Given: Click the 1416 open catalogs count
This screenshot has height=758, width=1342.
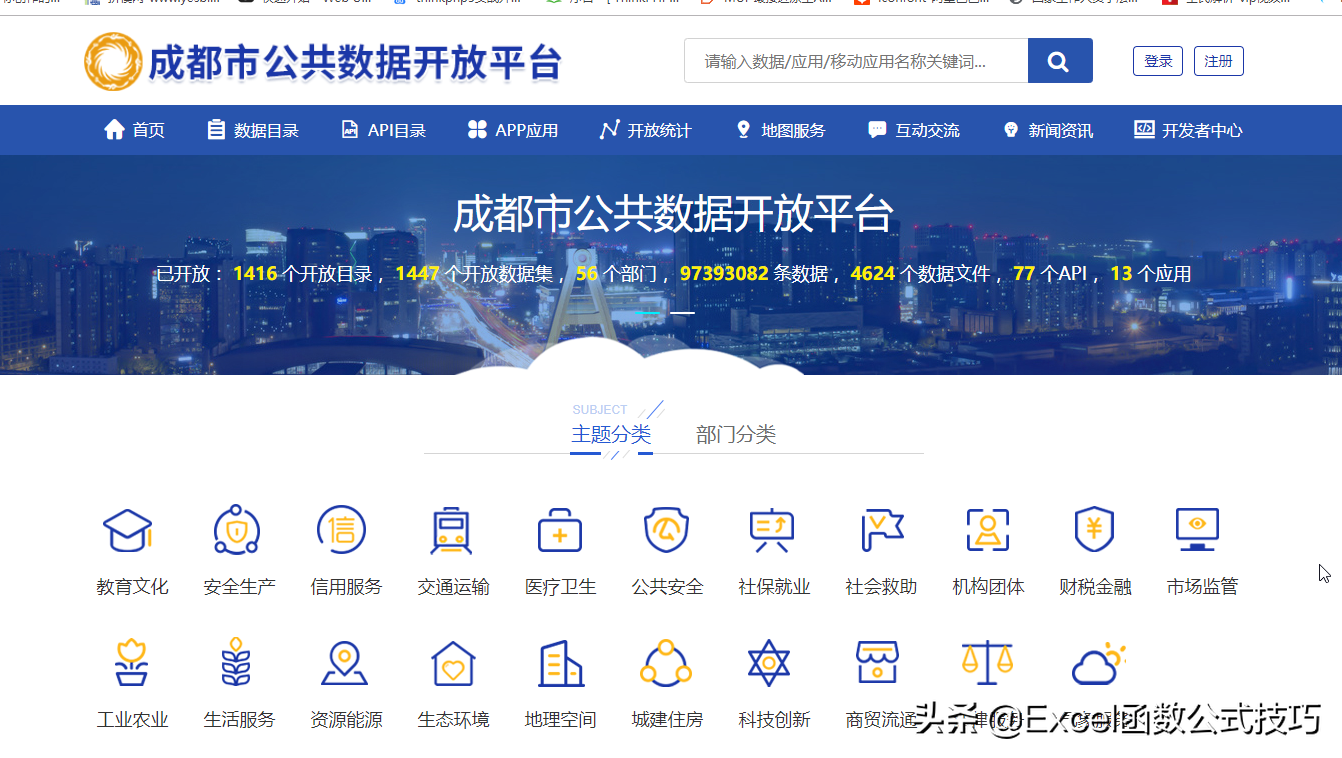Looking at the screenshot, I should (x=255, y=273).
